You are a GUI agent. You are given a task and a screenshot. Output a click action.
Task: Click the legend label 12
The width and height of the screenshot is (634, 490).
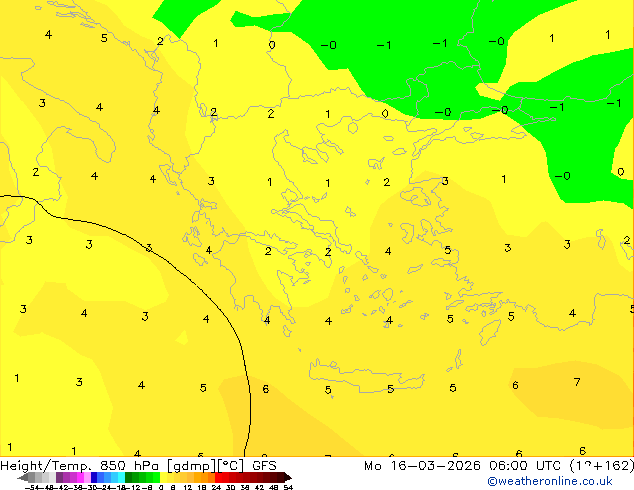tap(188, 487)
